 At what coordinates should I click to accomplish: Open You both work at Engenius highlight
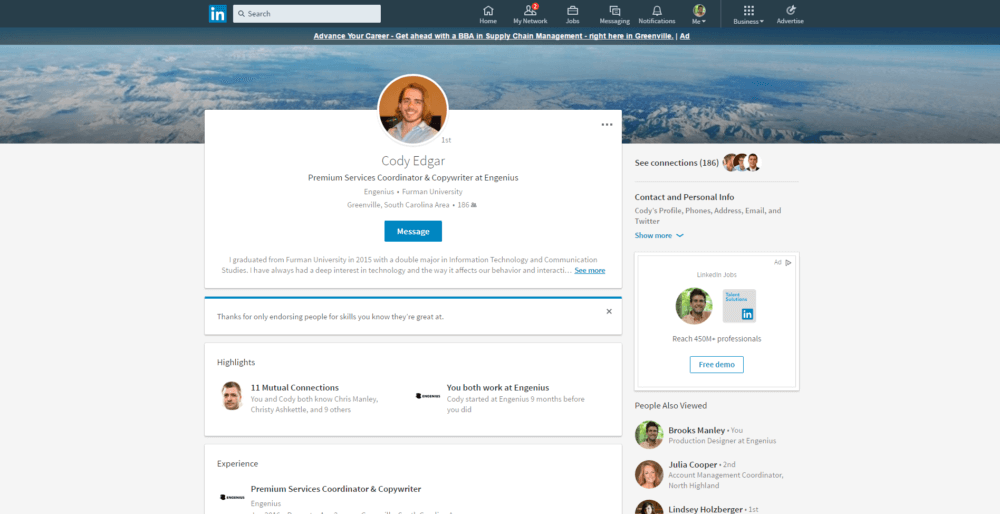(x=497, y=388)
